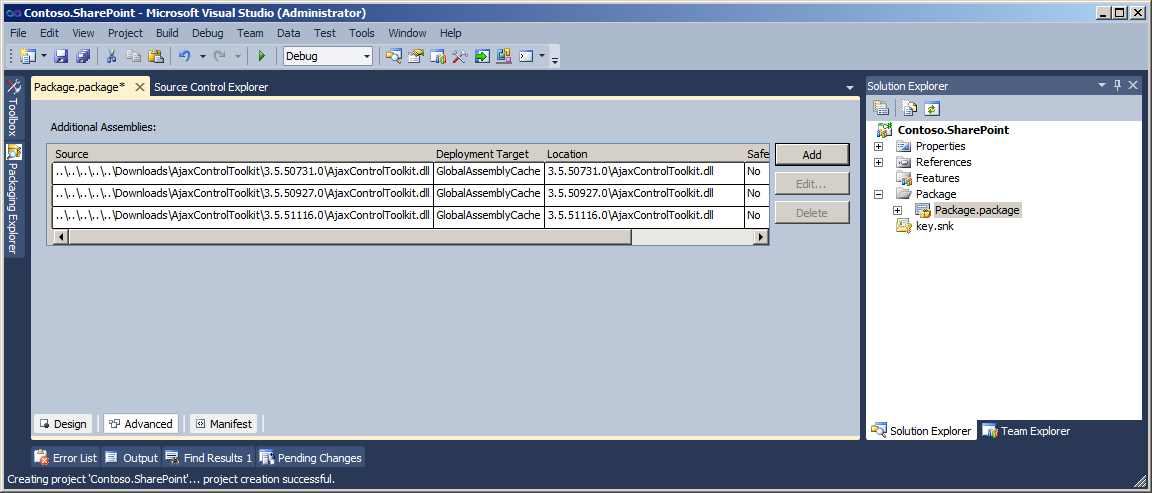Collapse the Package folder node
Image resolution: width=1152 pixels, height=493 pixels.
click(878, 195)
